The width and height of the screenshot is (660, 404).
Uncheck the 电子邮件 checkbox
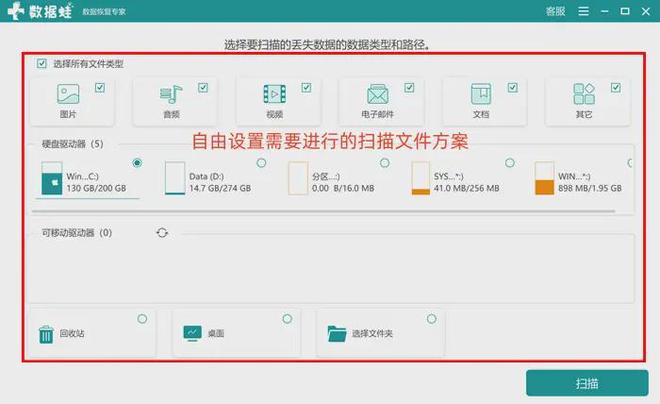(x=409, y=88)
